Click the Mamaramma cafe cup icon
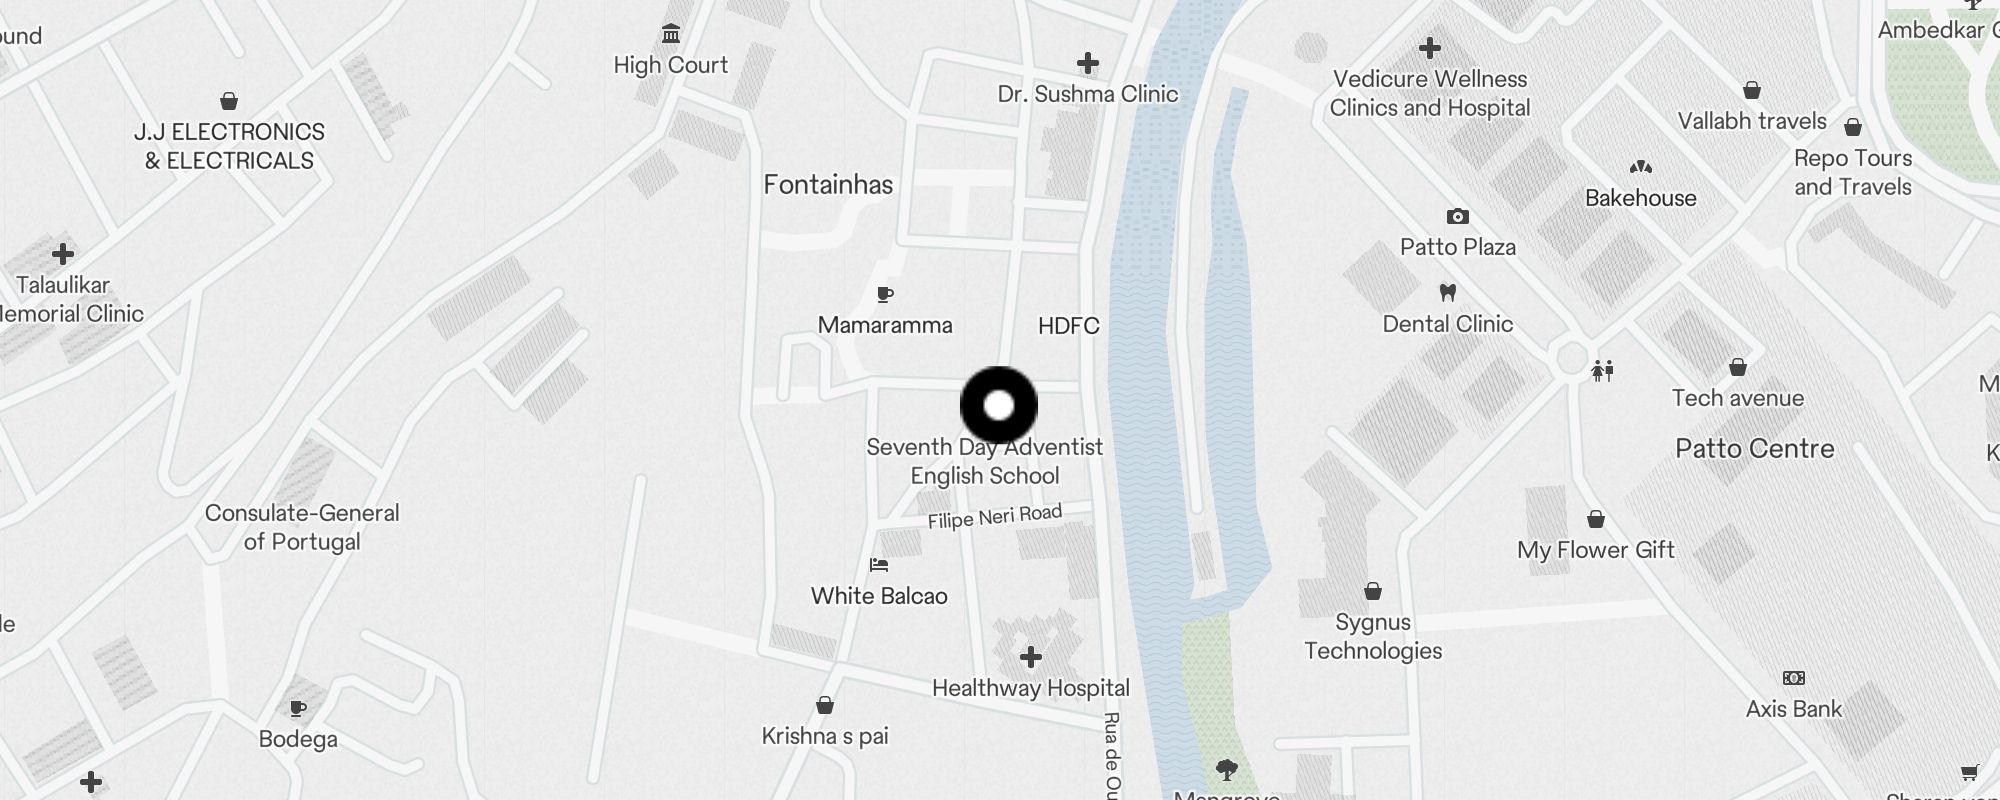Image resolution: width=2000 pixels, height=800 pixels. click(x=885, y=295)
